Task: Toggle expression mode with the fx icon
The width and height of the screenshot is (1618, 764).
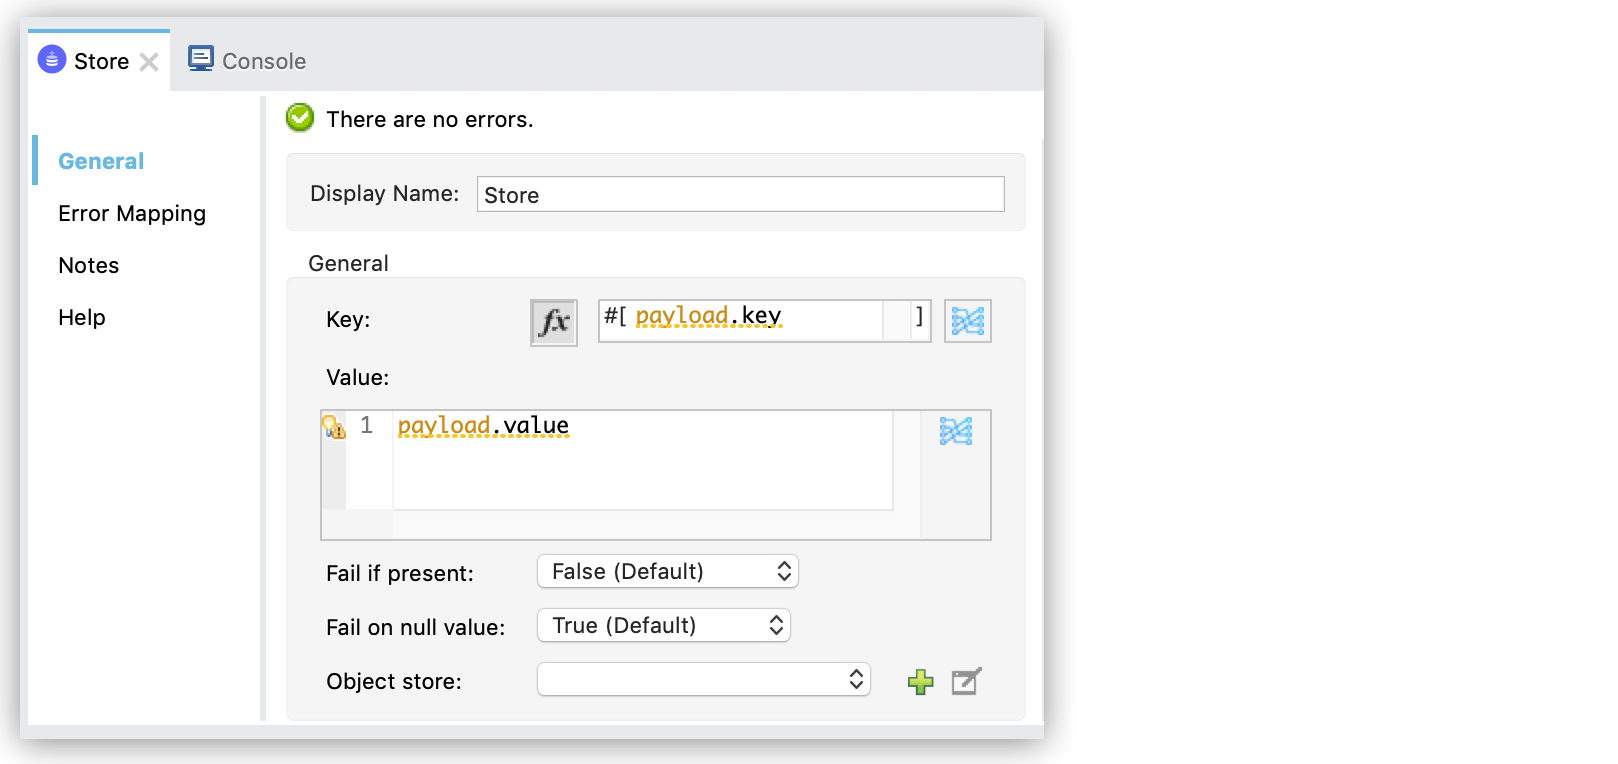Action: 553,321
